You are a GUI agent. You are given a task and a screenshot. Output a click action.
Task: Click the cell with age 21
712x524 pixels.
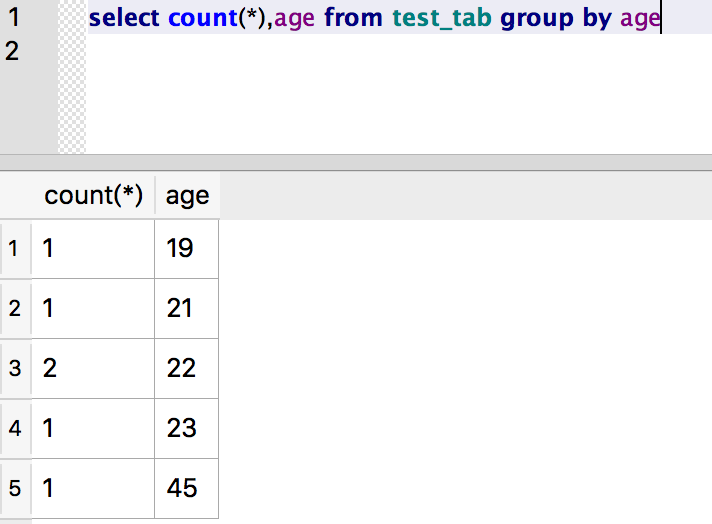(x=187, y=309)
